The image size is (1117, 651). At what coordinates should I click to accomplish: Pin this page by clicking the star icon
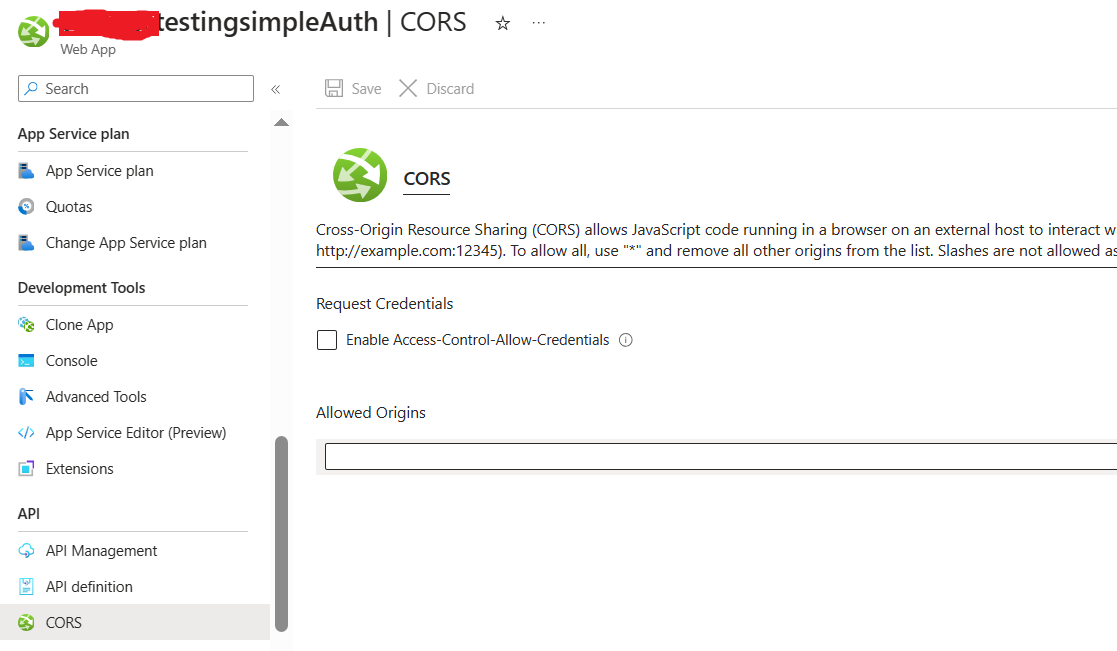coord(503,22)
